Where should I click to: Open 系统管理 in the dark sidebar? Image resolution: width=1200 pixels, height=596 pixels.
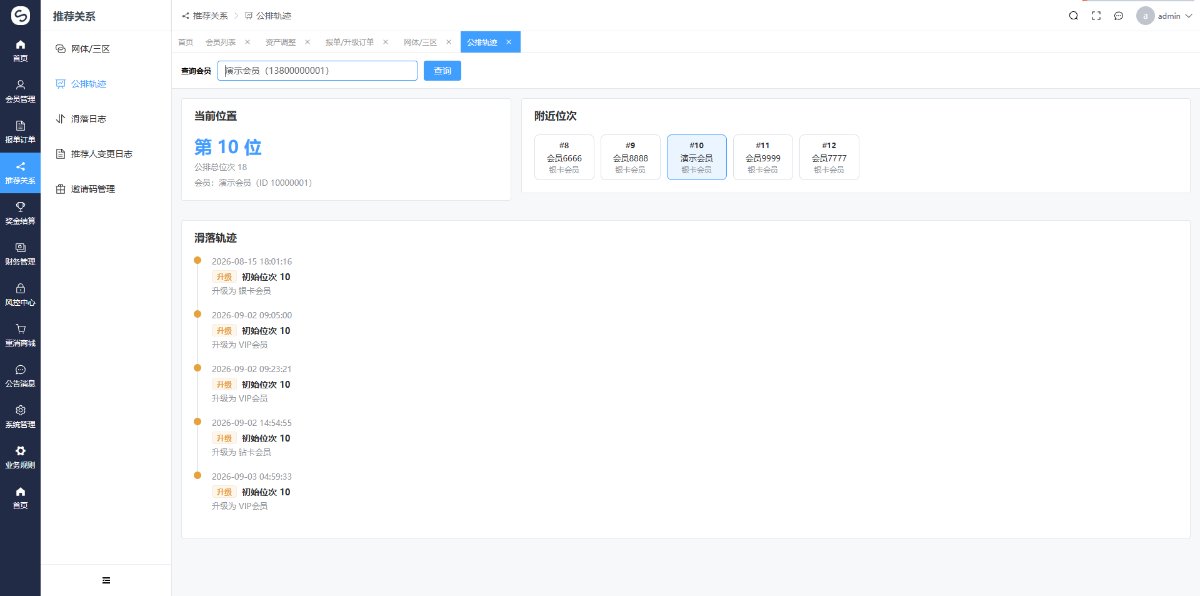click(20, 416)
